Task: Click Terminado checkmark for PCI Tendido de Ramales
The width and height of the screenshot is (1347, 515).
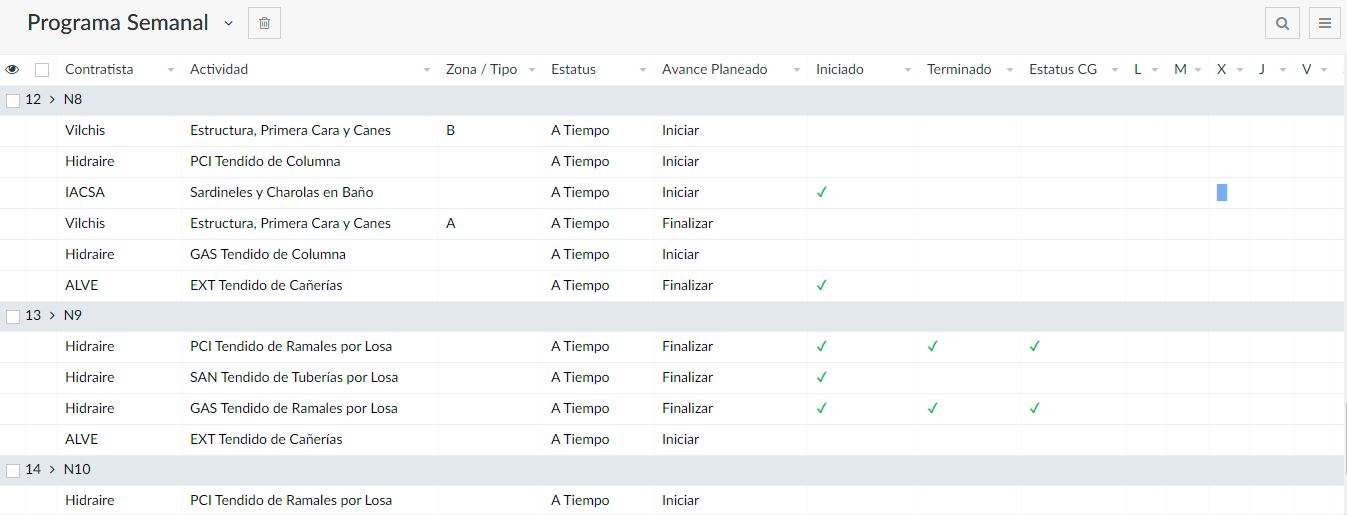Action: tap(932, 346)
